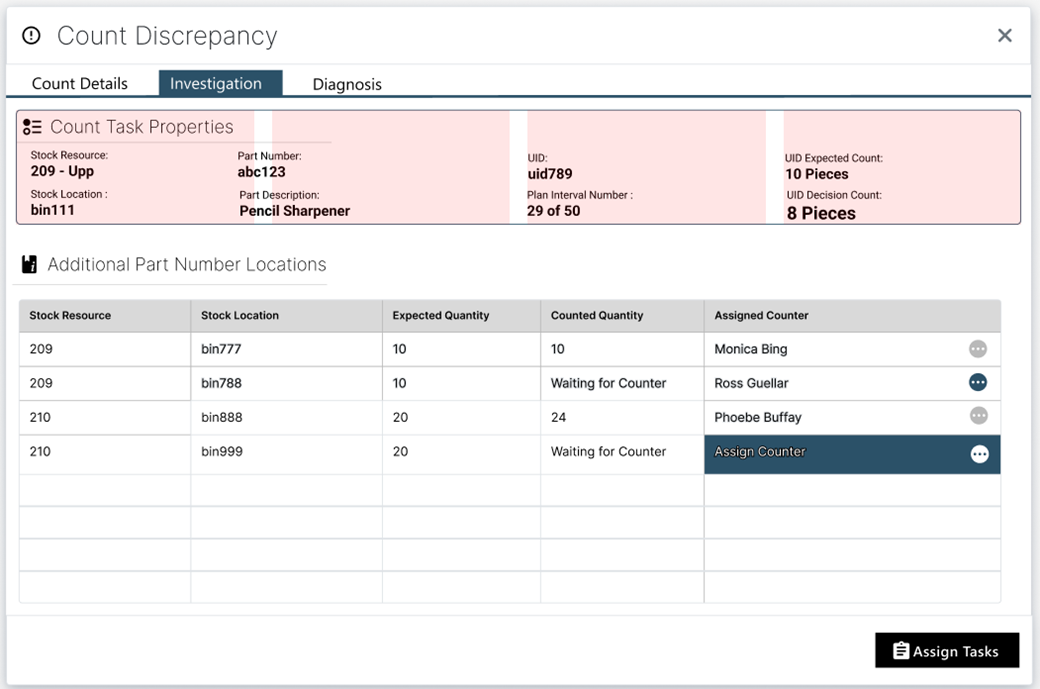Open the ellipsis menu on the bin999 row
This screenshot has height=689, width=1040.
click(978, 452)
